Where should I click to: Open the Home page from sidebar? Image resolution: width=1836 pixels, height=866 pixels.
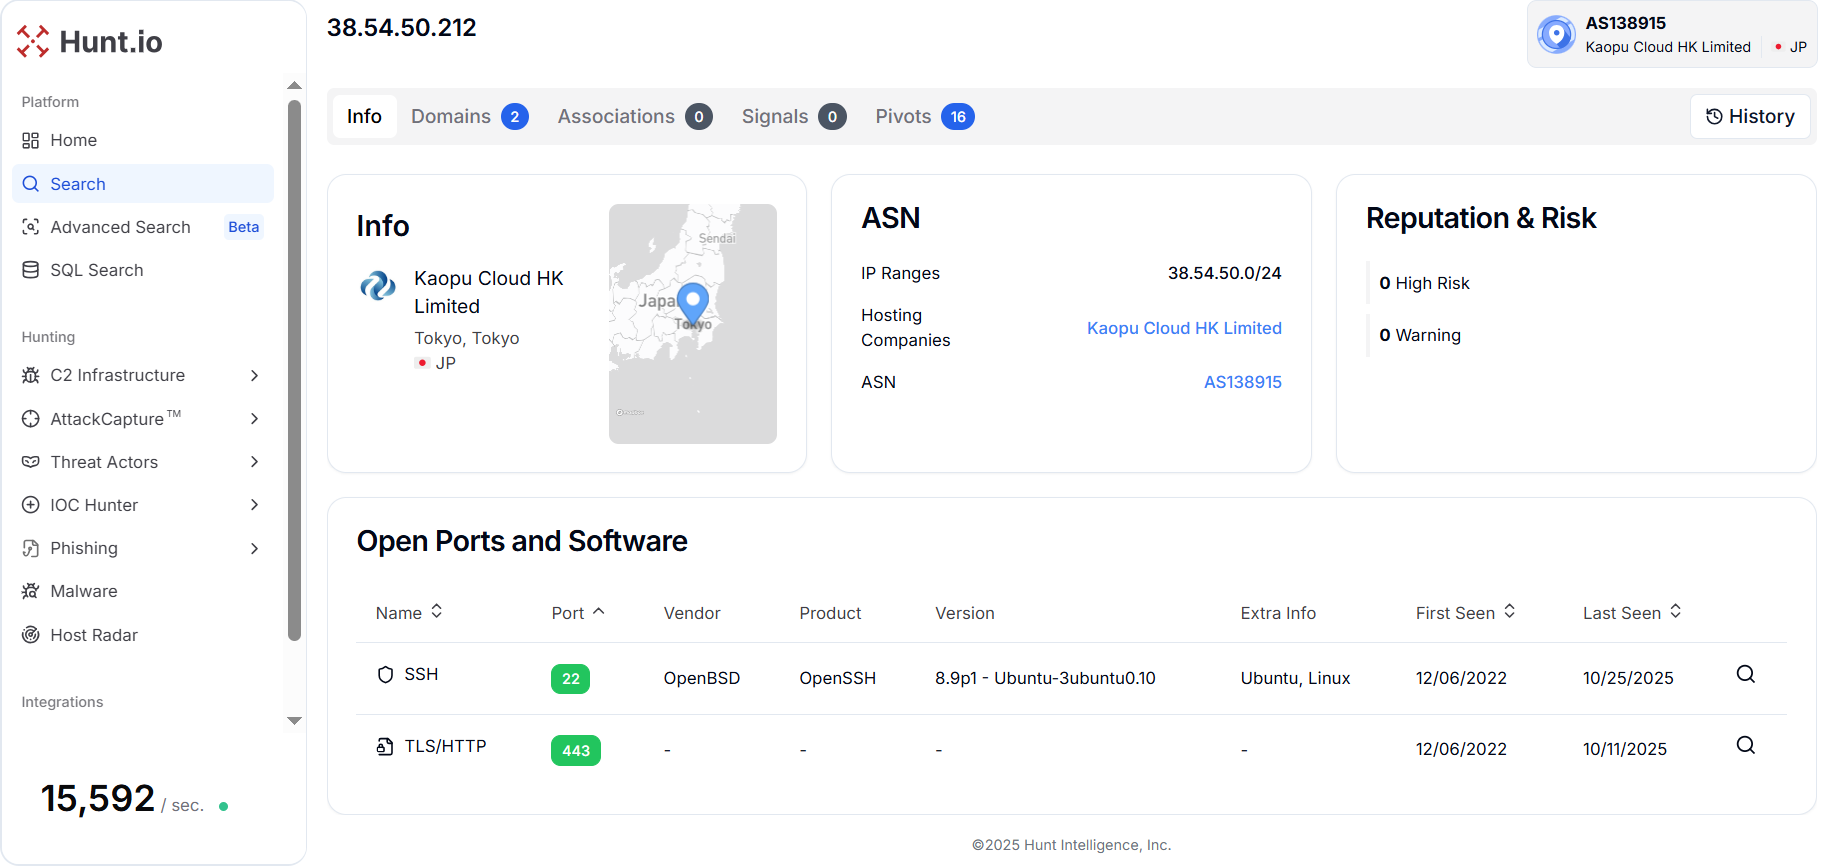(73, 140)
